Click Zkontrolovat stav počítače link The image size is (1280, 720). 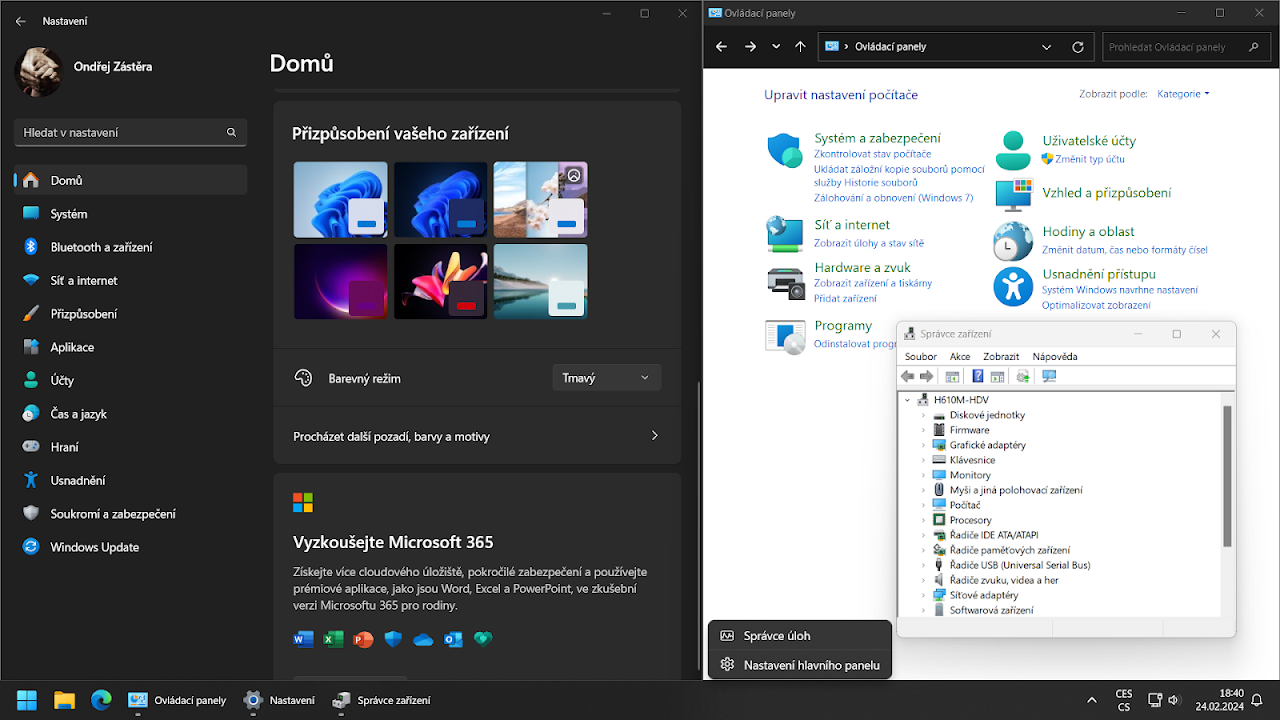[872, 154]
